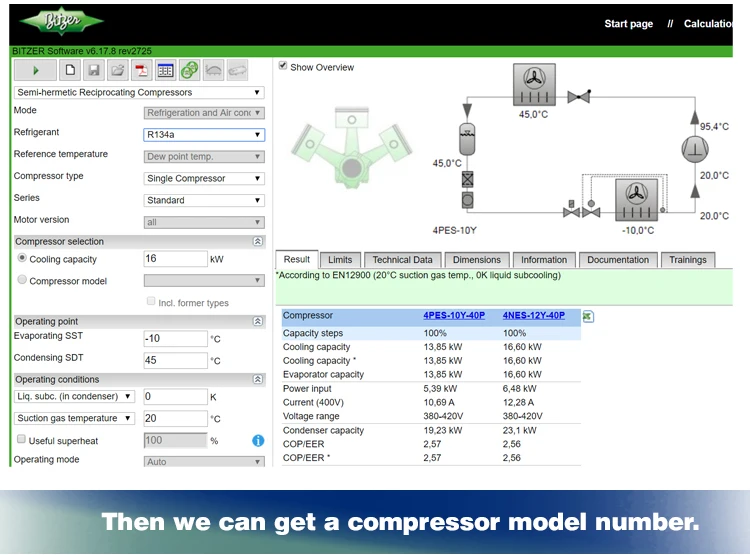
Task: Open the table view icon
Action: coord(165,70)
